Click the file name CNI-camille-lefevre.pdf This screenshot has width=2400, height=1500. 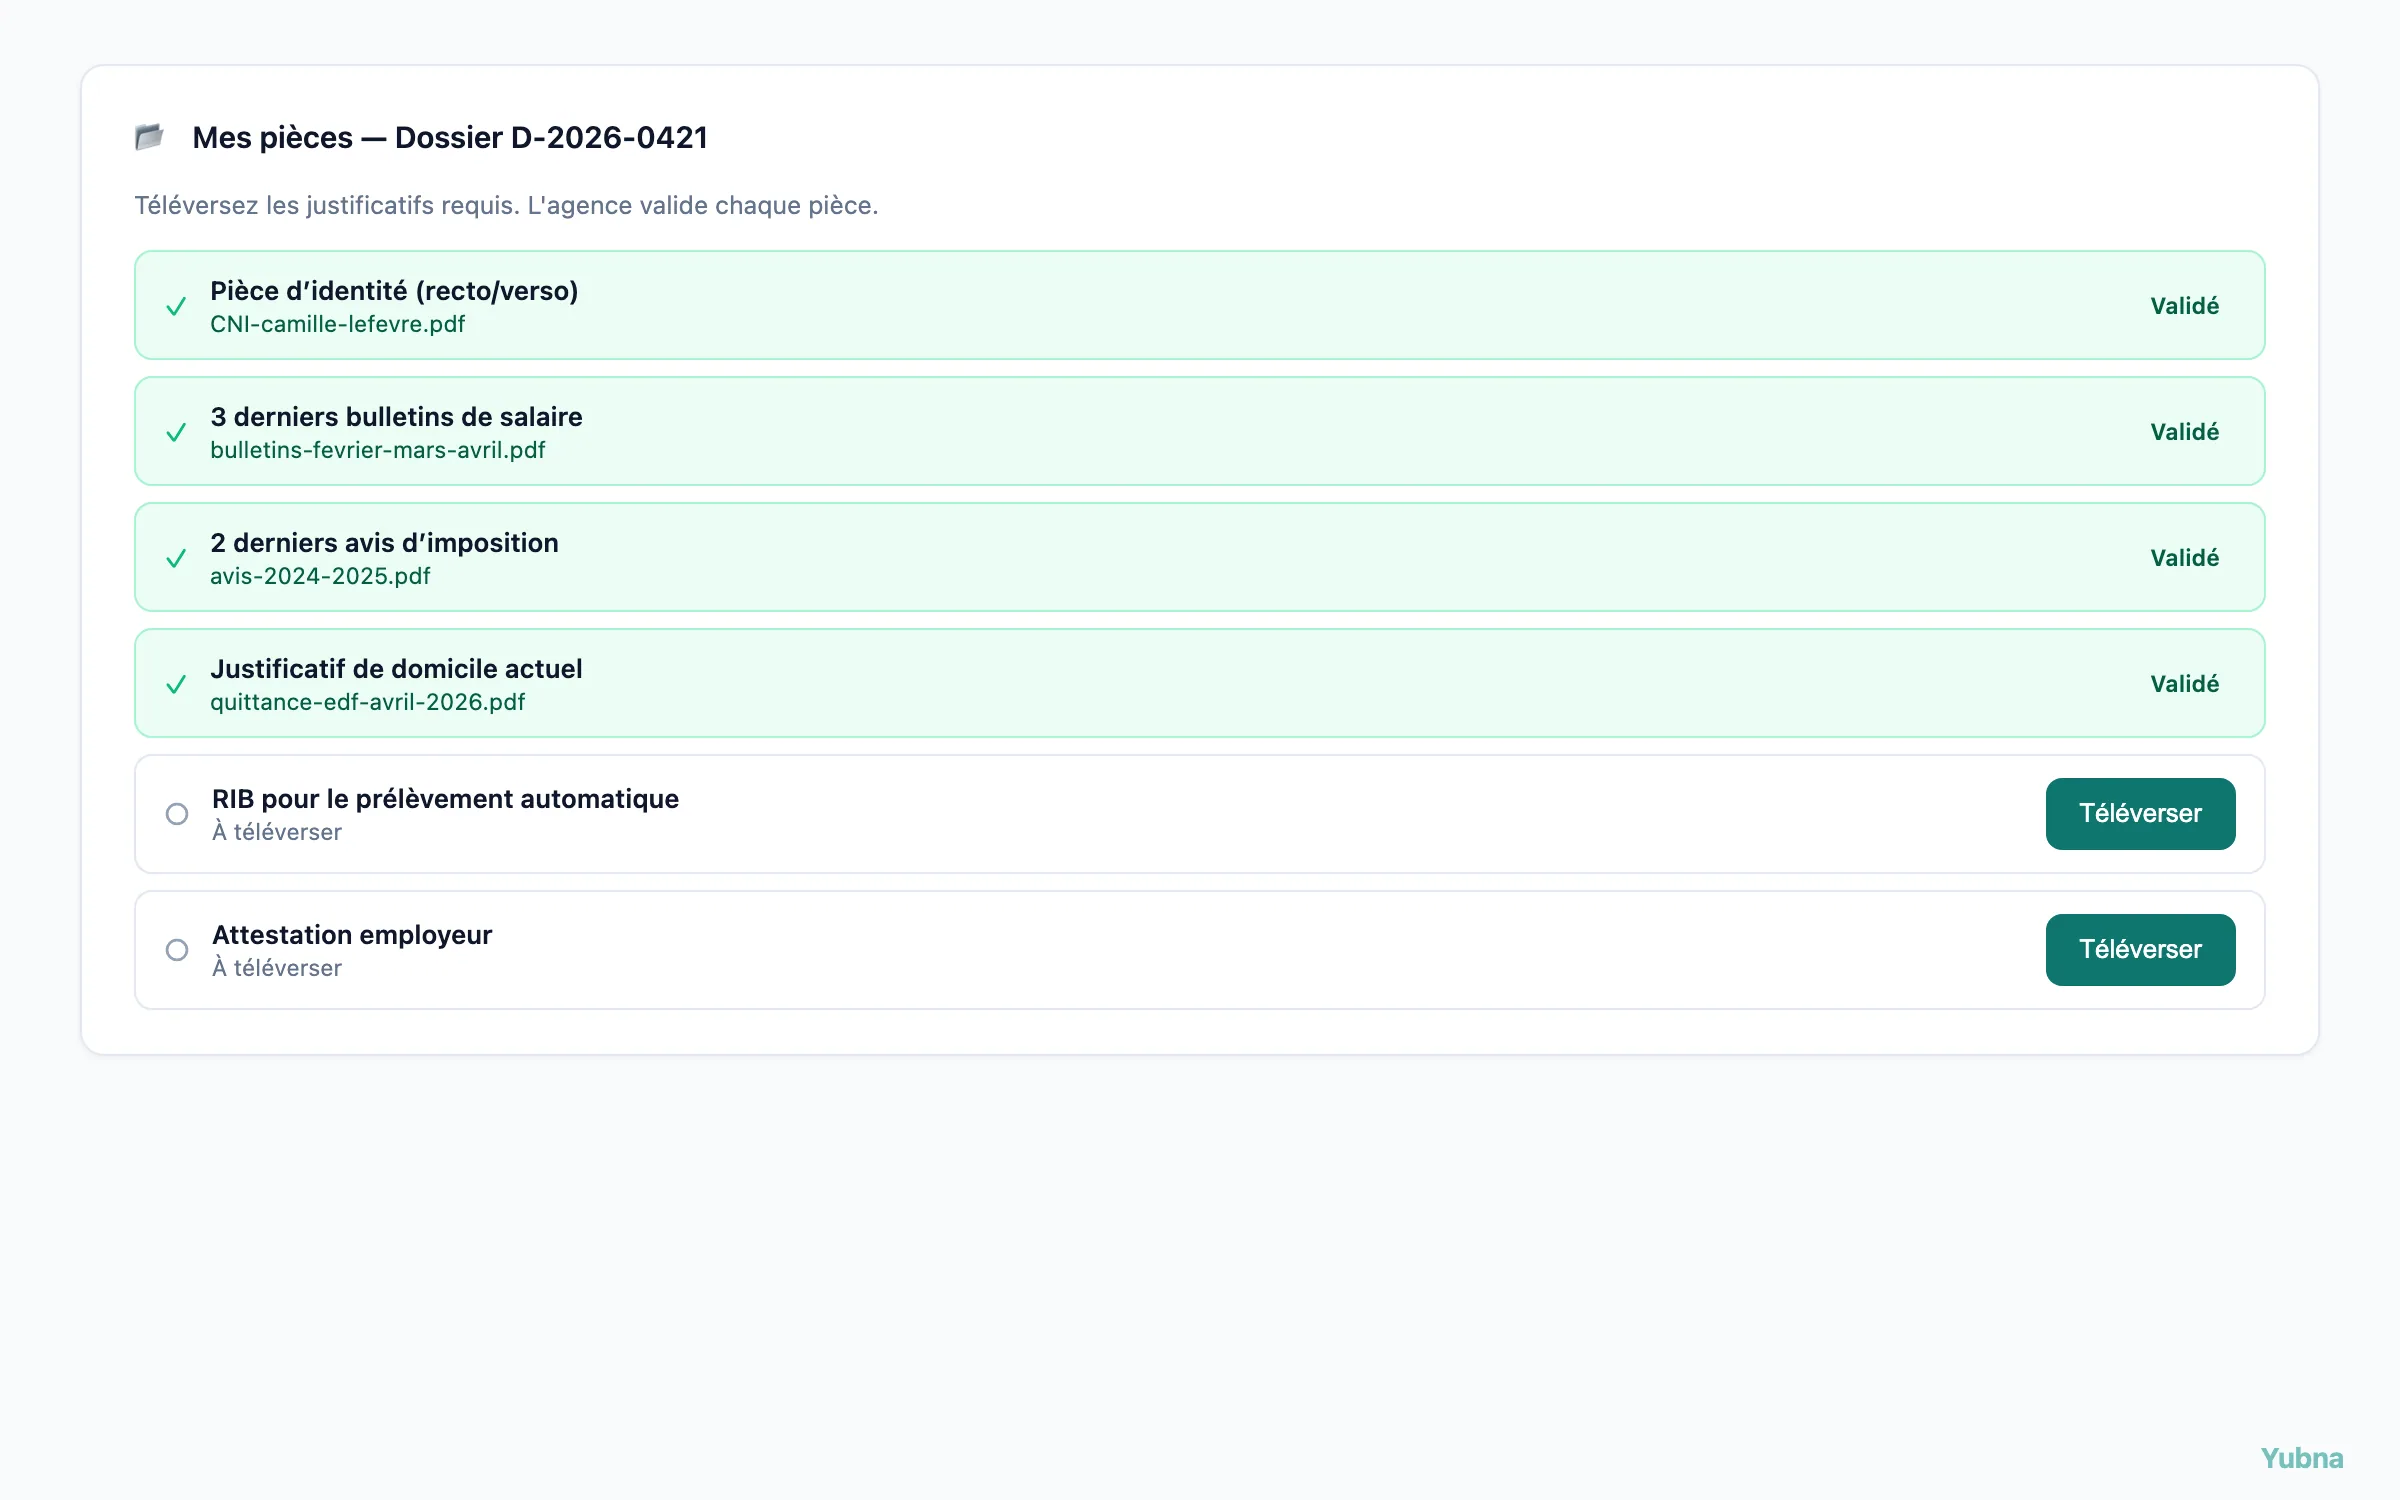338,324
